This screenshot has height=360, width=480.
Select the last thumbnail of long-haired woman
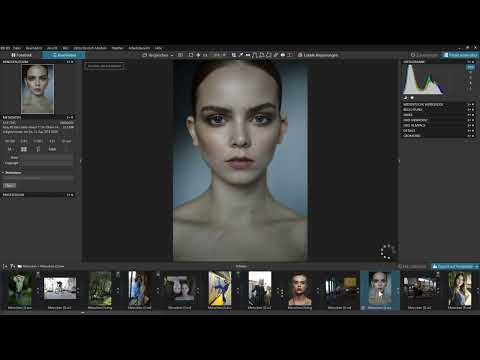(x=460, y=288)
